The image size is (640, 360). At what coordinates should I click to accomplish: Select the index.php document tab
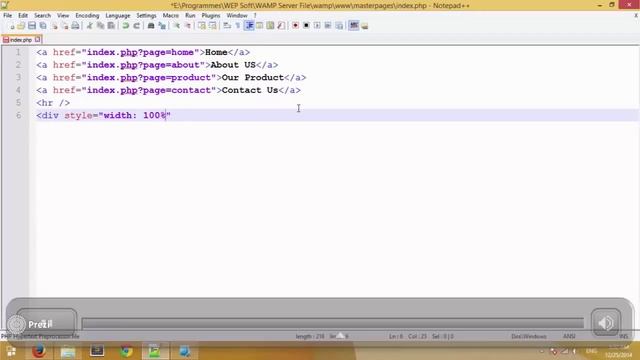tap(21, 40)
